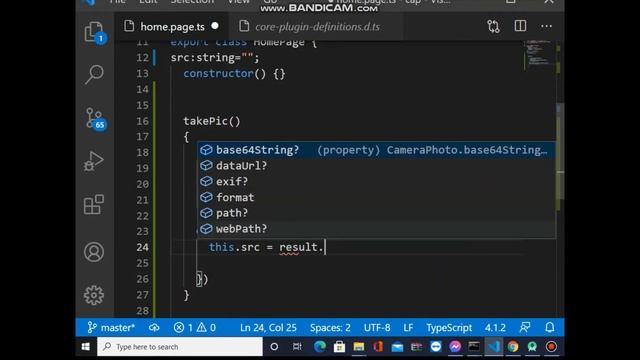Open Office from the taskbar
Screen dimensions: 640x360
pos(378,347)
